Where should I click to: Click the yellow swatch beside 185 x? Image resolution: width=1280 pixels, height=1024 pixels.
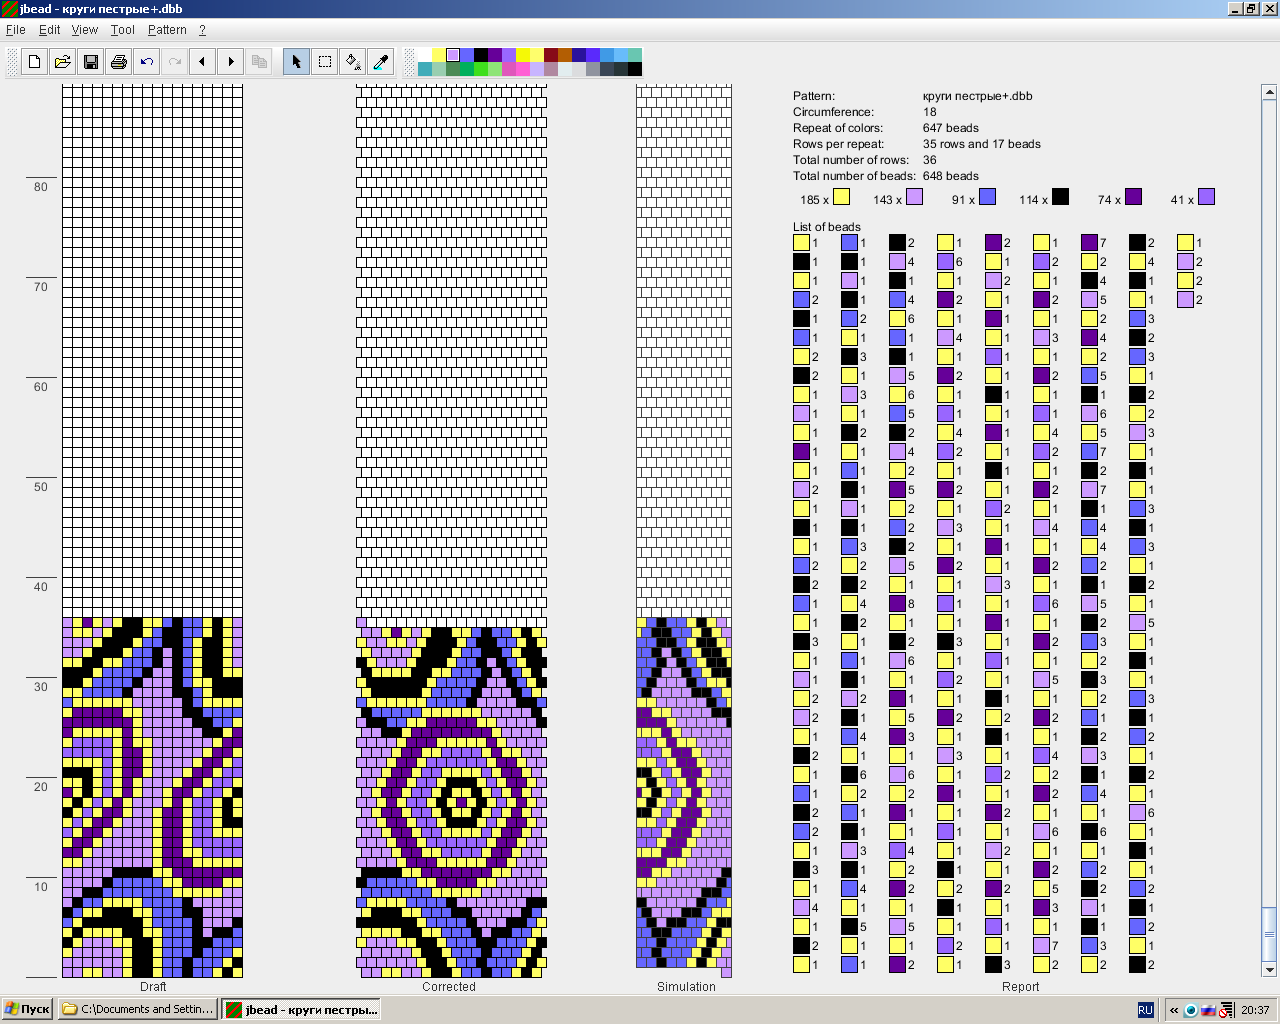point(841,197)
